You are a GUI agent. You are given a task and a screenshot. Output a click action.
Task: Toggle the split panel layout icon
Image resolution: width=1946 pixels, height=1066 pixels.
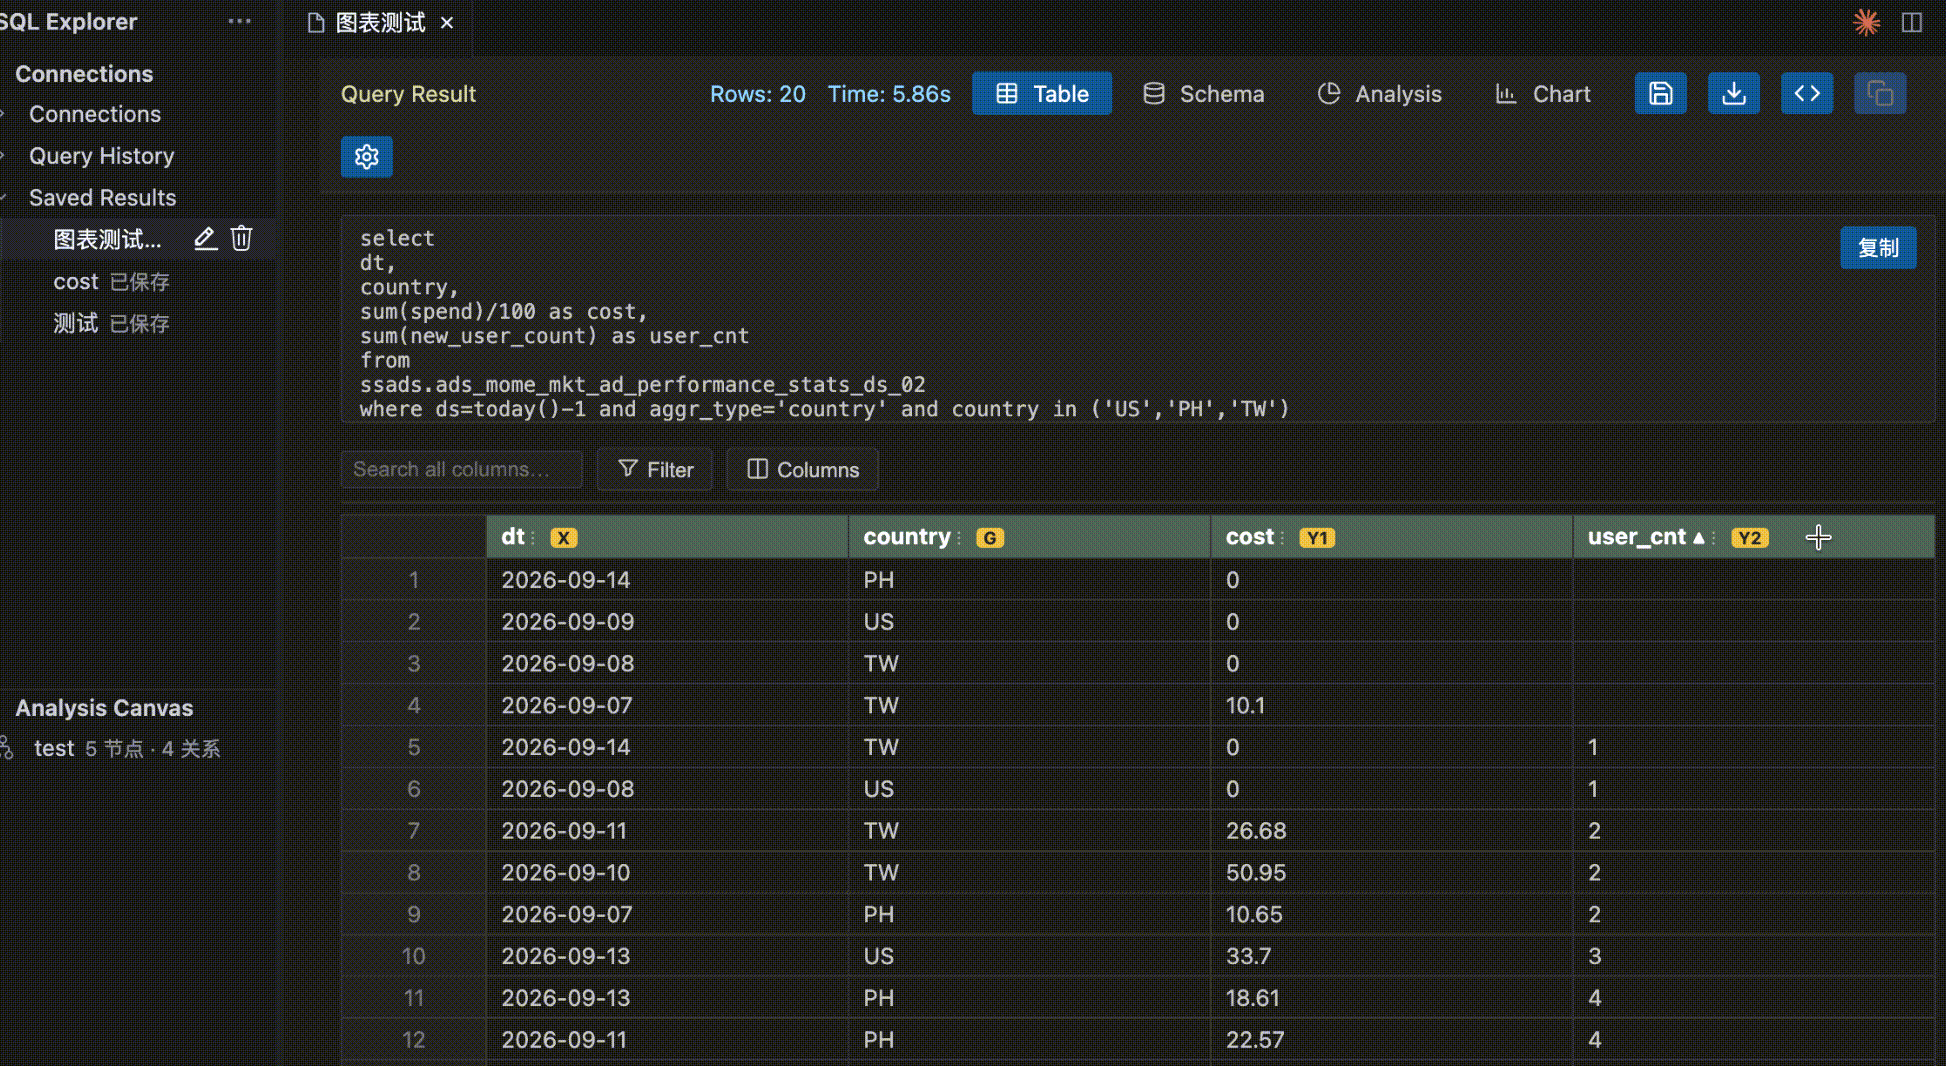pos(1912,22)
